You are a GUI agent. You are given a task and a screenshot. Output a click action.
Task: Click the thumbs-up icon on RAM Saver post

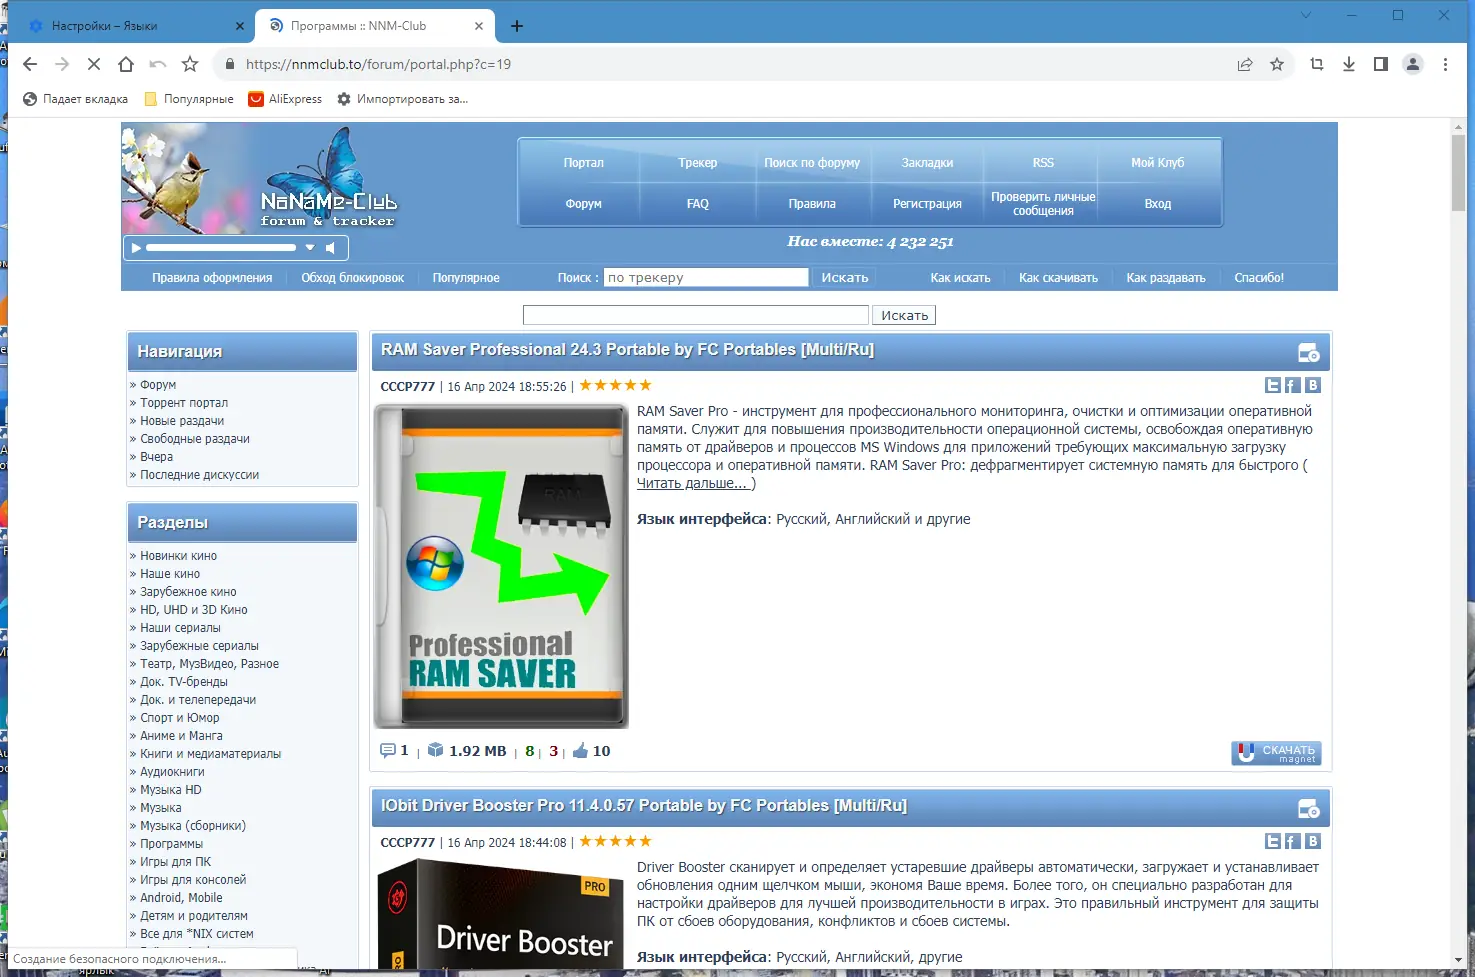581,750
